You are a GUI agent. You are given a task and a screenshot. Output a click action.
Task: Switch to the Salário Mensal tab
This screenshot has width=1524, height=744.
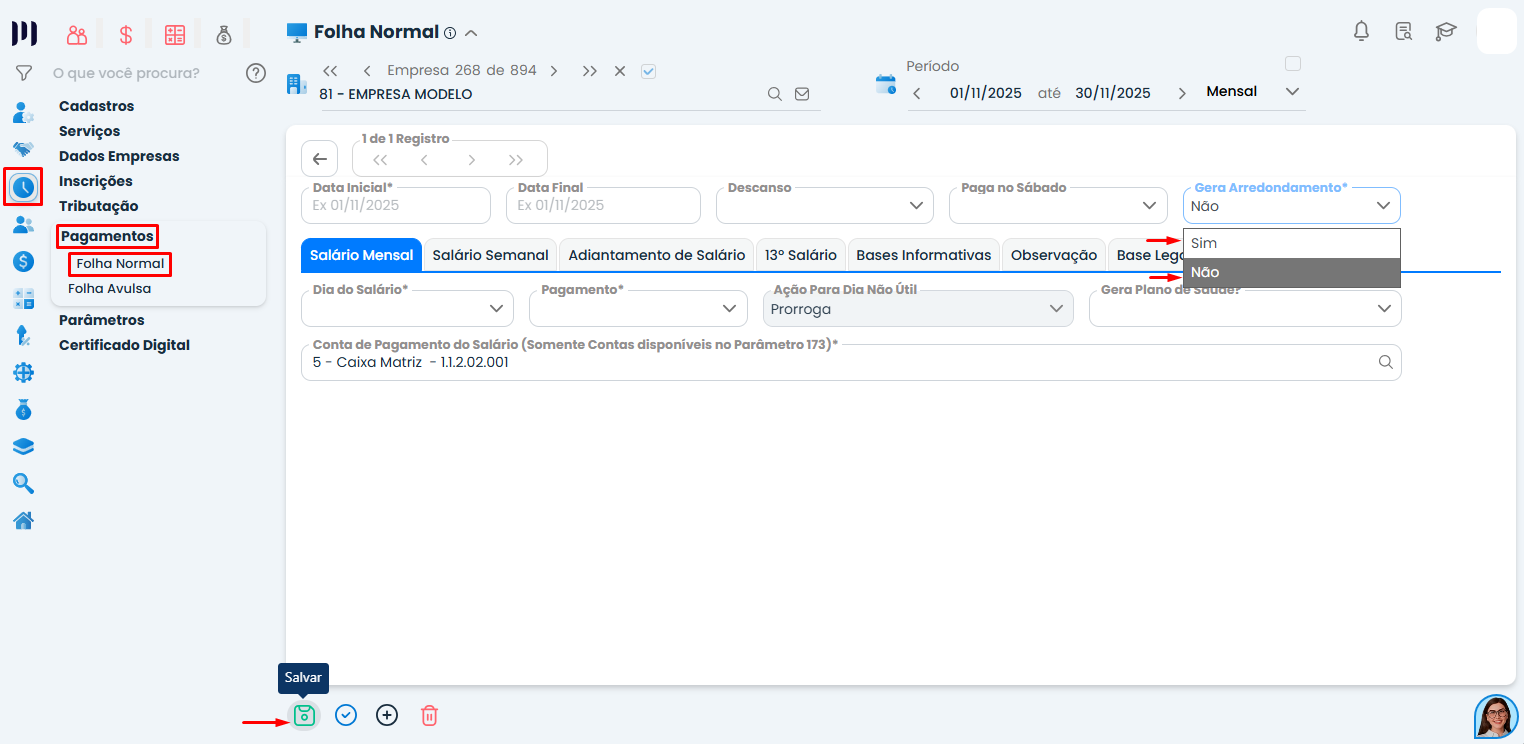tap(361, 255)
